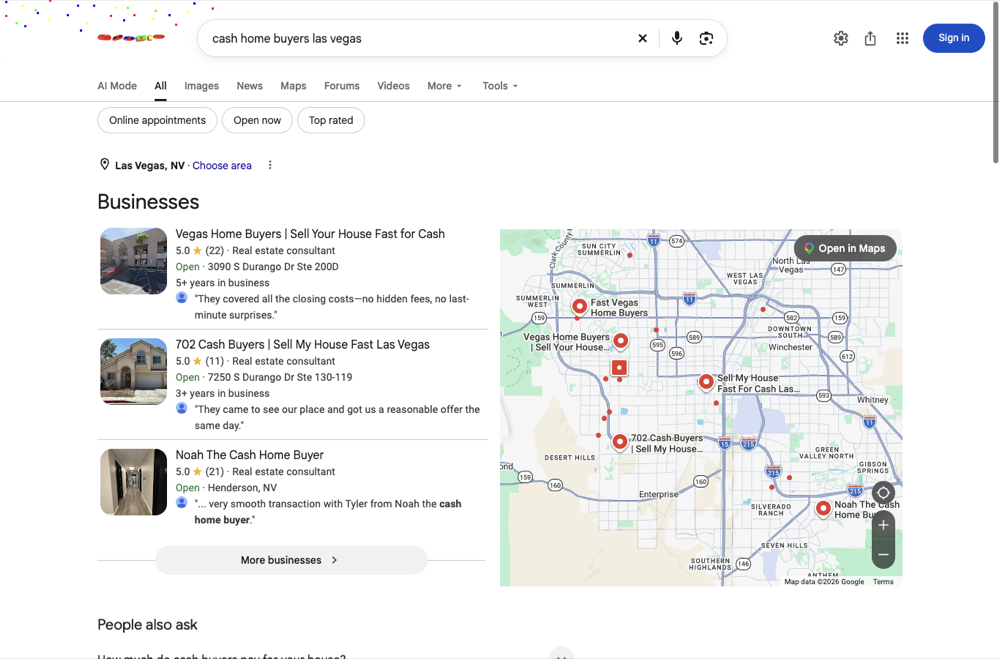Click reviewer avatar under 702 Cash Buyers

(182, 408)
